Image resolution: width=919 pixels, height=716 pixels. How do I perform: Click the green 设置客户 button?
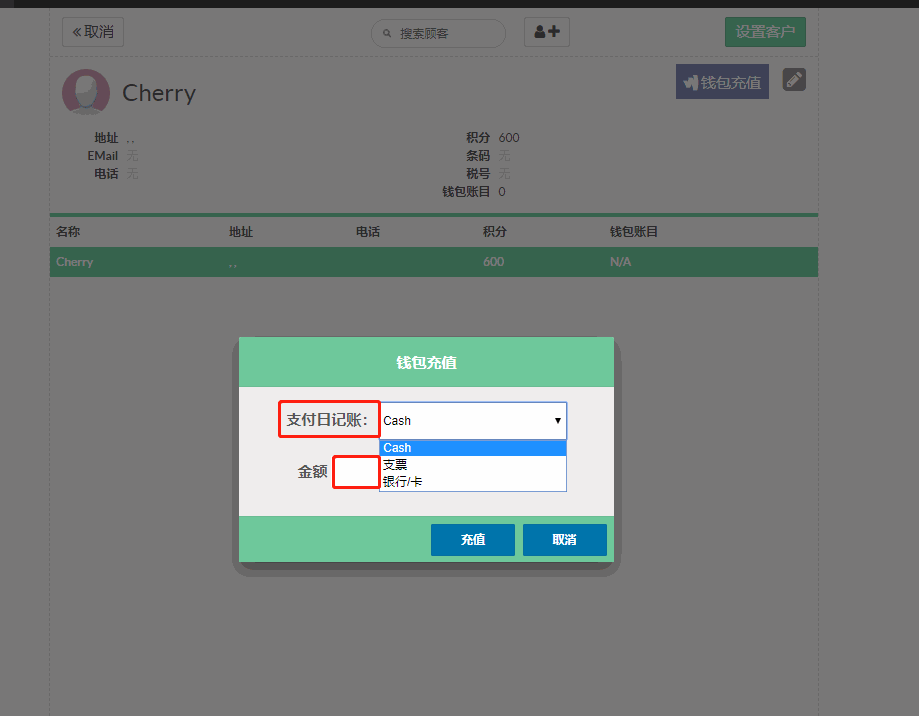tap(764, 32)
